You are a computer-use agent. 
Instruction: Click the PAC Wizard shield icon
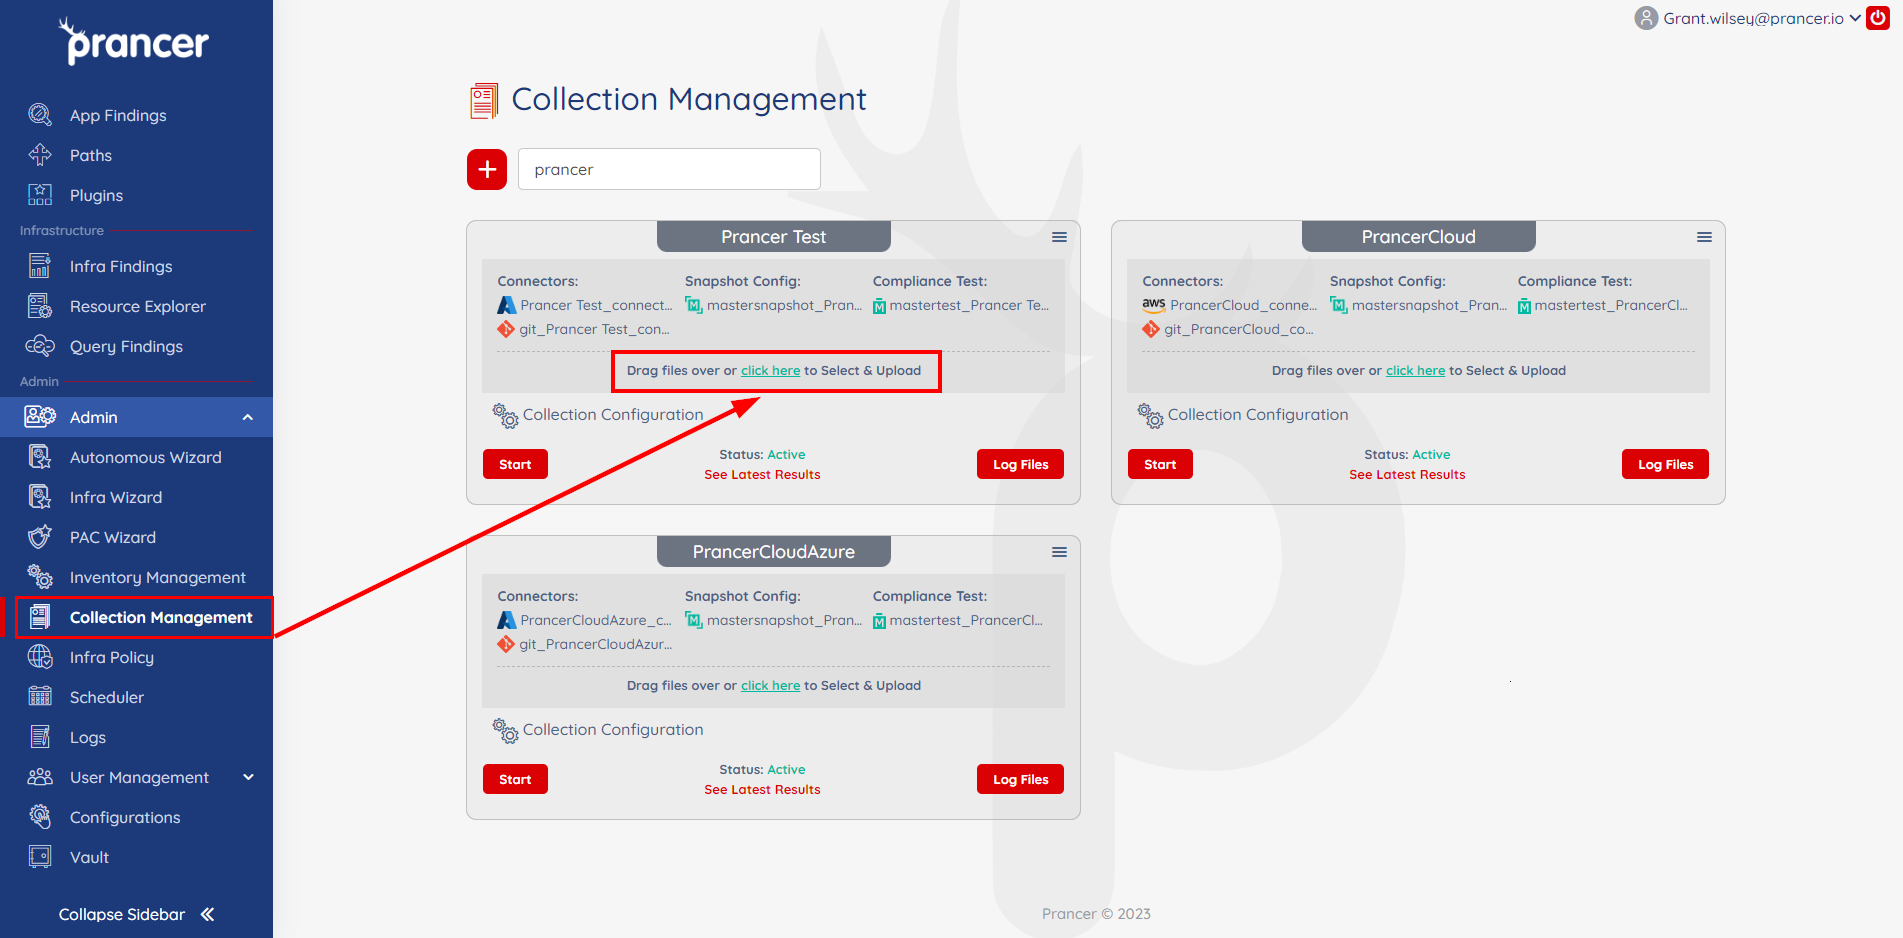tap(40, 537)
